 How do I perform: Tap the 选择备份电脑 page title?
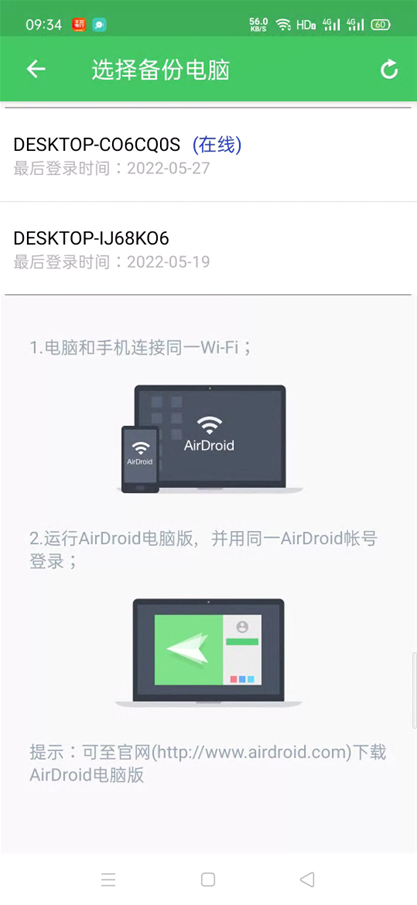tap(161, 70)
